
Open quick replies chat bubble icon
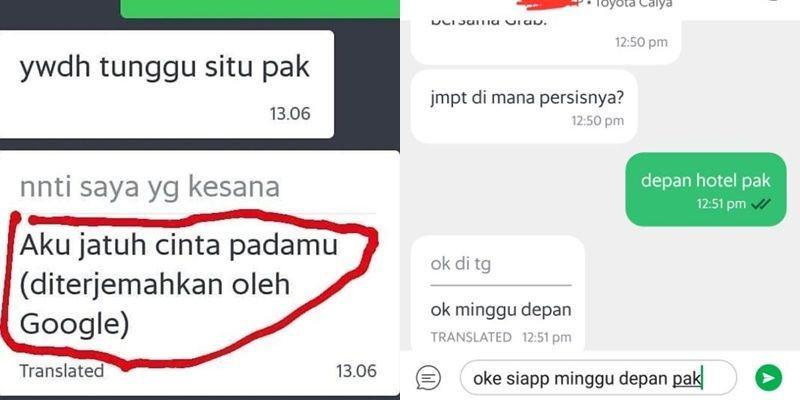[x=429, y=378]
